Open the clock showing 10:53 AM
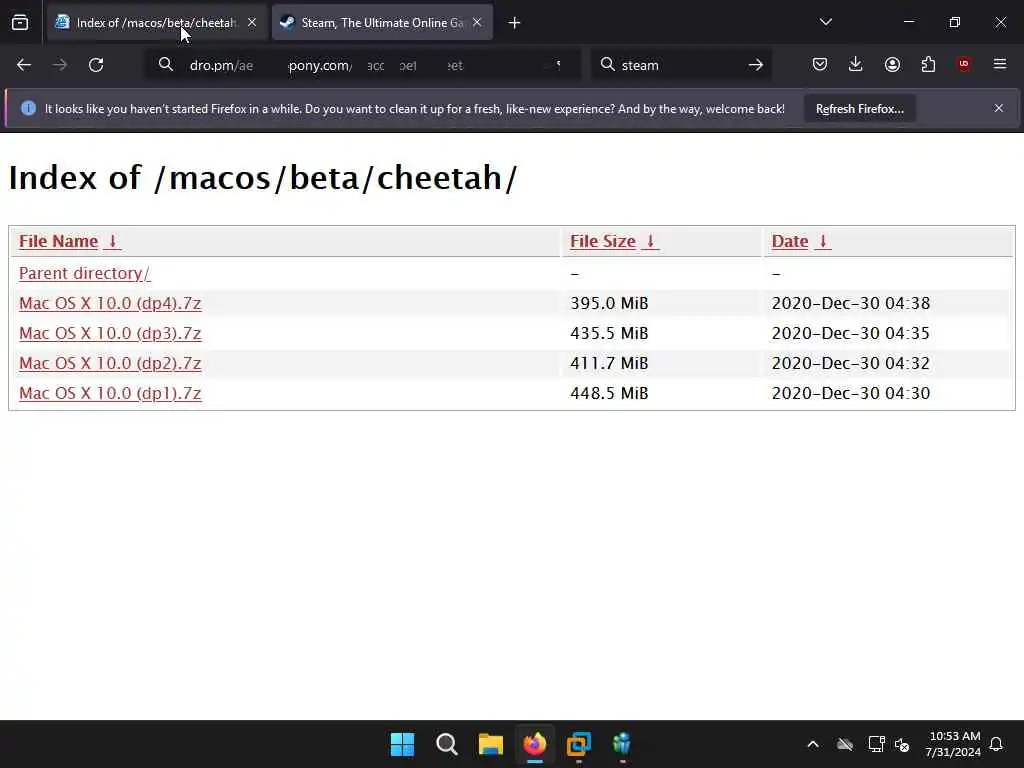1024x768 pixels. tap(953, 744)
